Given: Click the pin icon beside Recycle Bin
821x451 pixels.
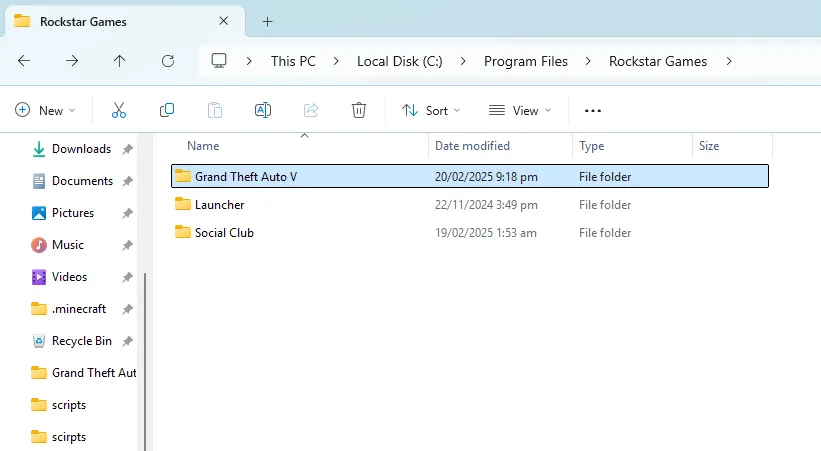Looking at the screenshot, I should (127, 341).
